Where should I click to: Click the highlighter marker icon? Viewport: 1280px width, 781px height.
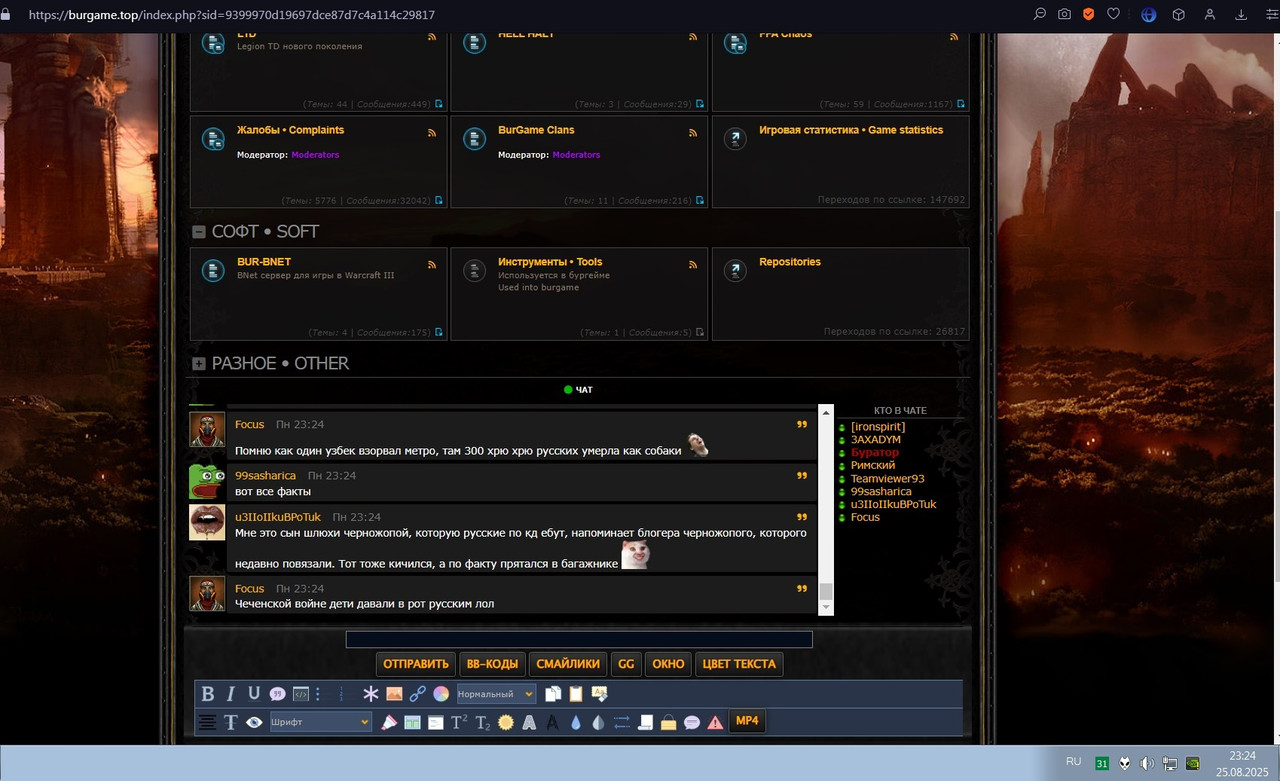click(389, 722)
